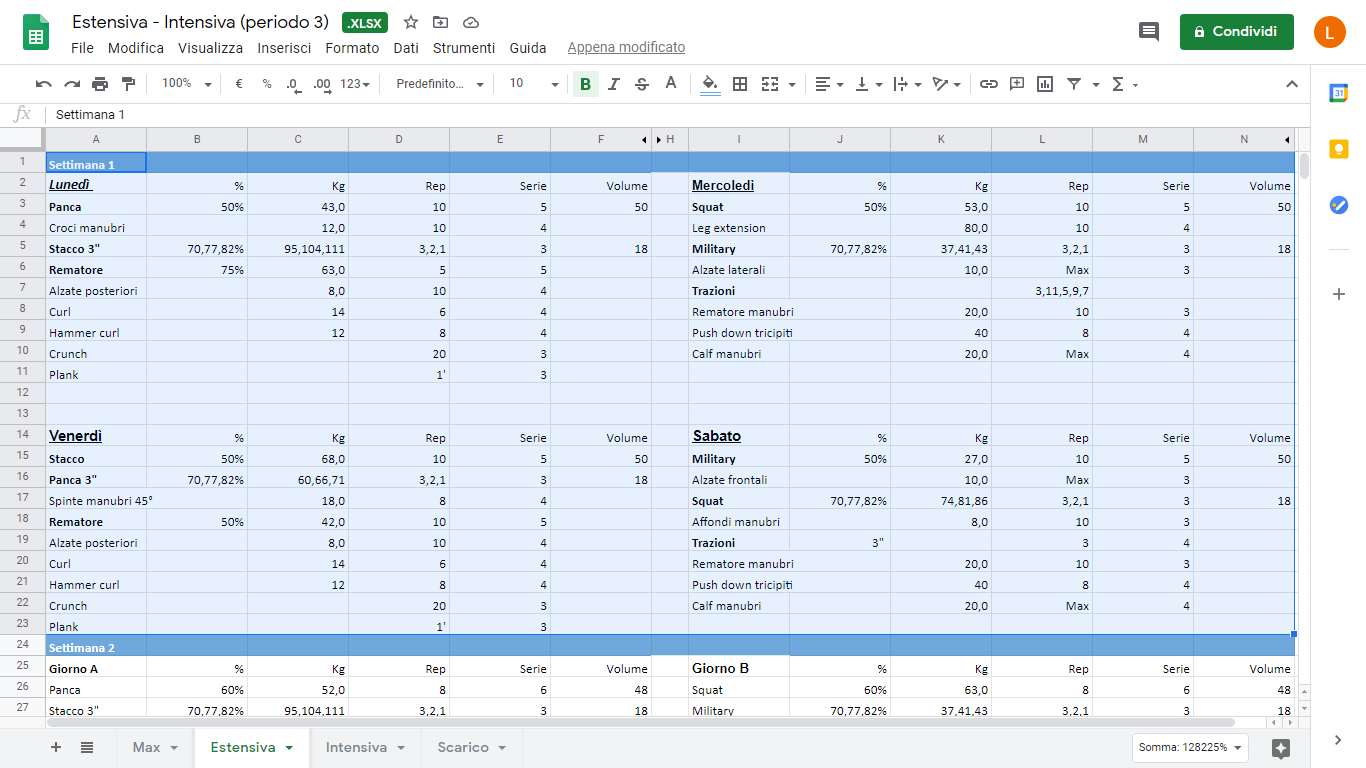Switch to the Intensiva sheet tab
The width and height of the screenshot is (1366, 768).
366,747
